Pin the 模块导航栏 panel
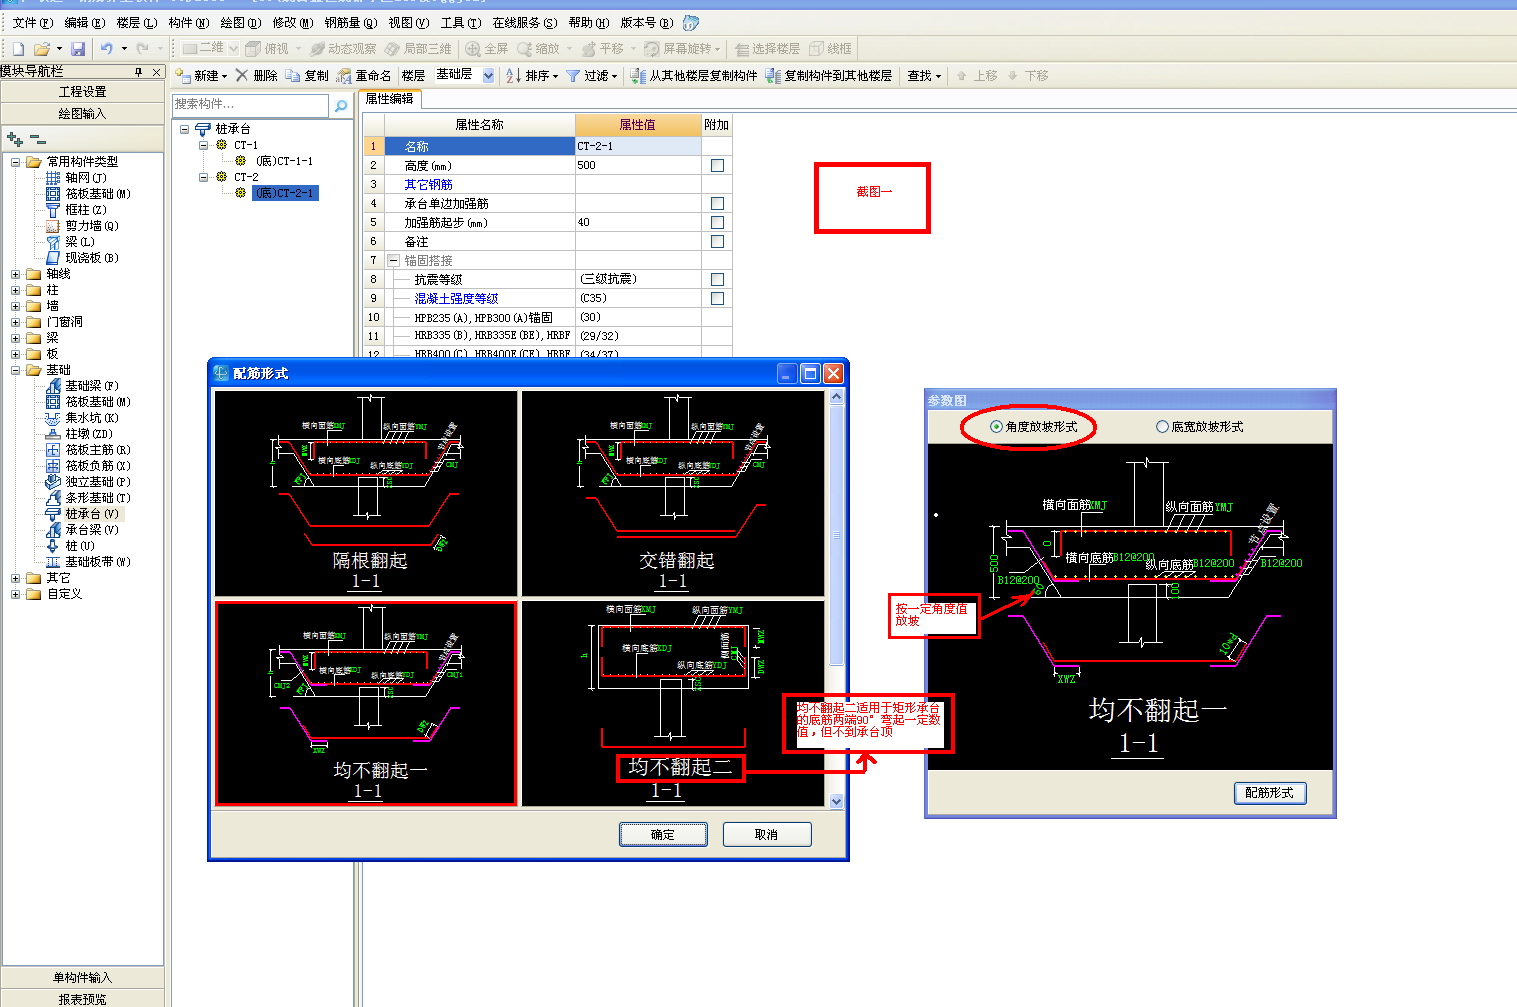 tap(139, 72)
